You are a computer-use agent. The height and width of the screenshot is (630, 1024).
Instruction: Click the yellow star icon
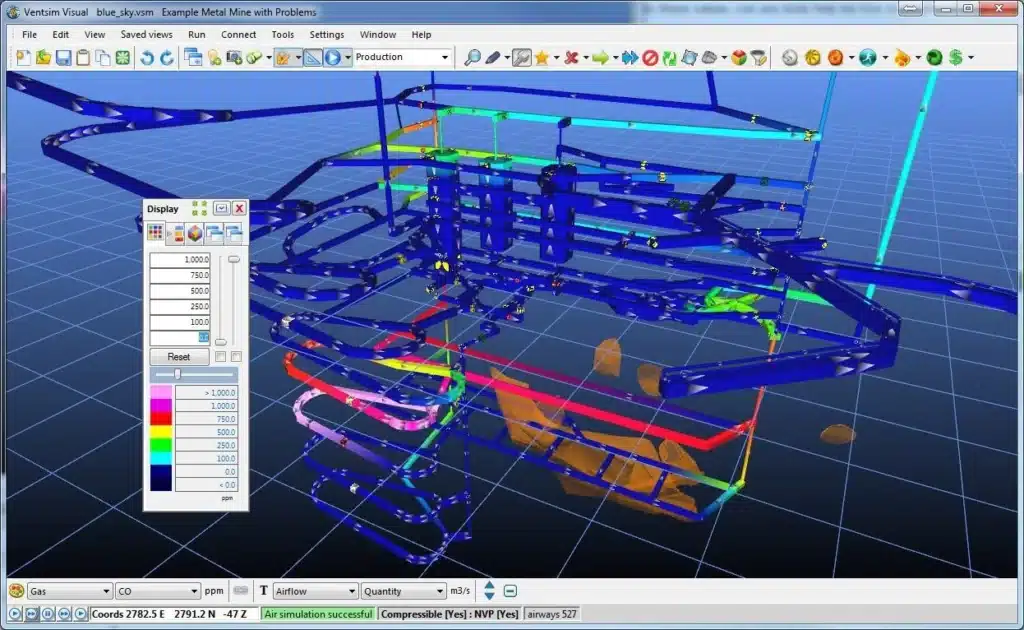click(x=542, y=58)
